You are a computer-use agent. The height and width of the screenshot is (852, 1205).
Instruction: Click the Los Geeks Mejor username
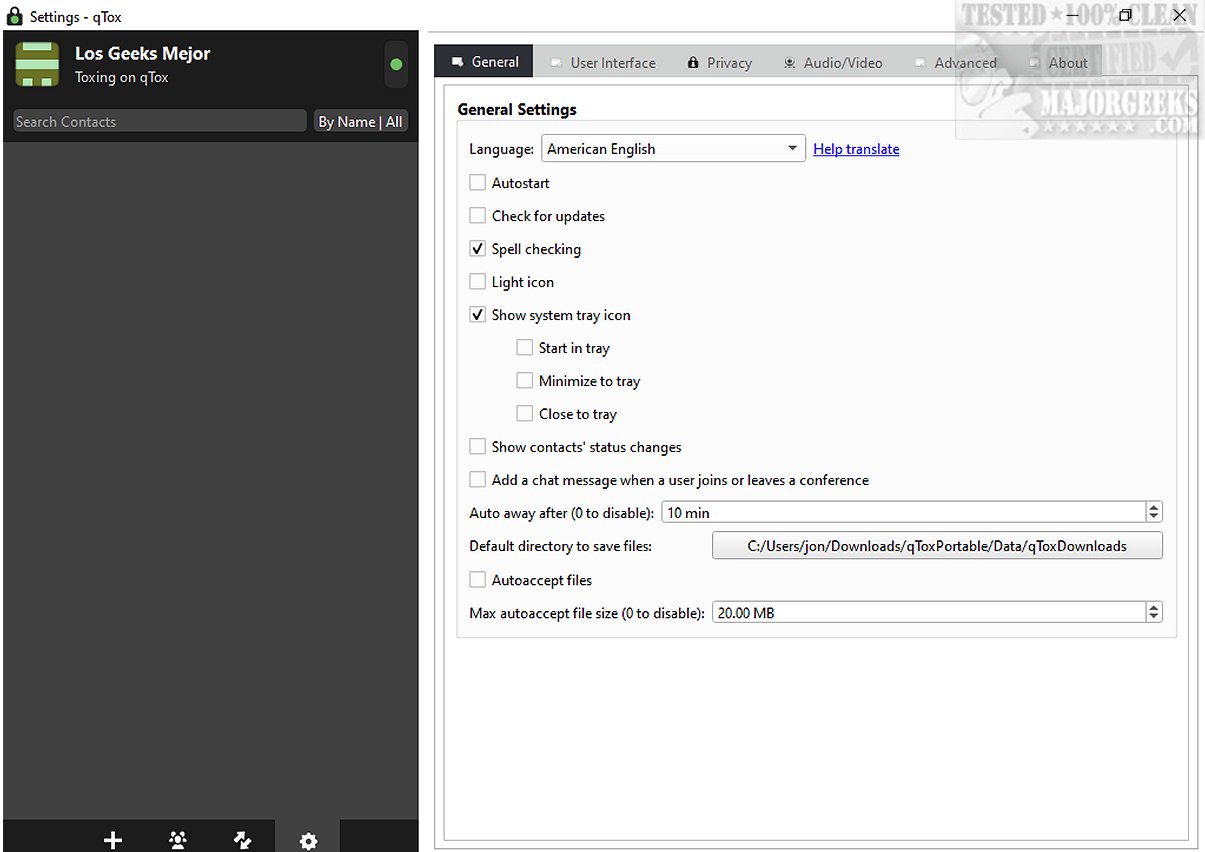click(143, 54)
